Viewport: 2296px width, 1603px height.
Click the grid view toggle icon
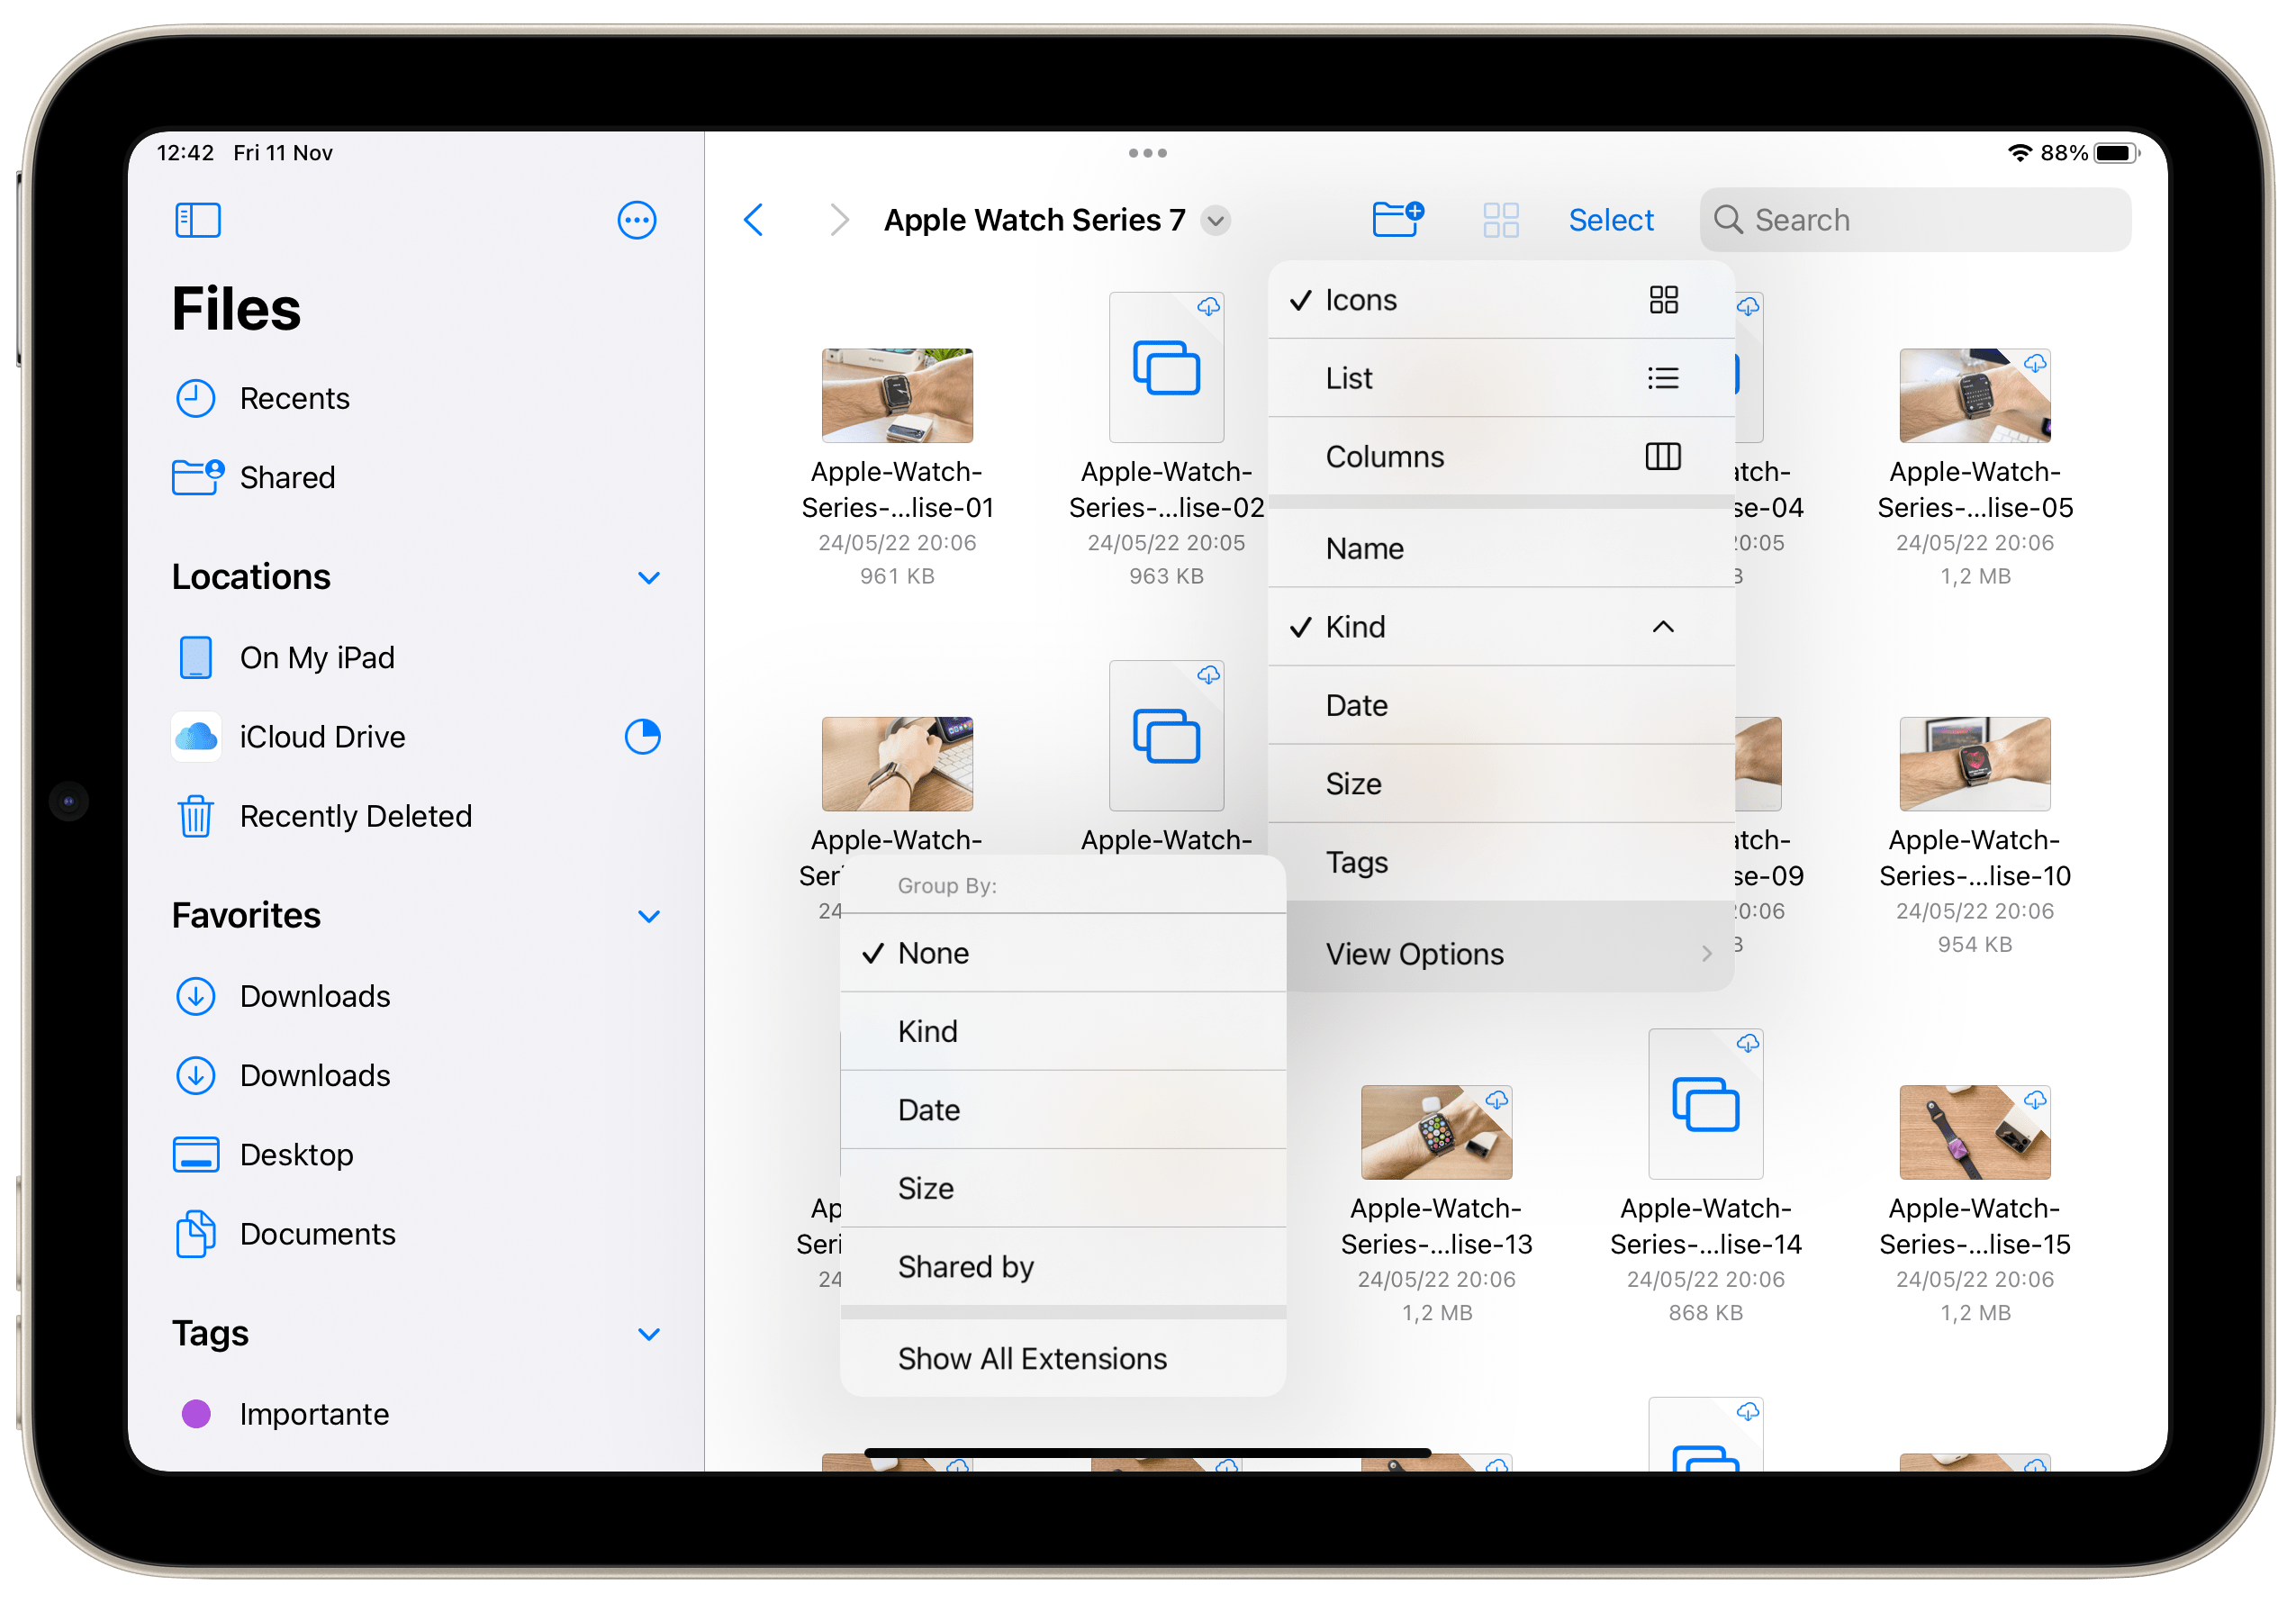1496,218
